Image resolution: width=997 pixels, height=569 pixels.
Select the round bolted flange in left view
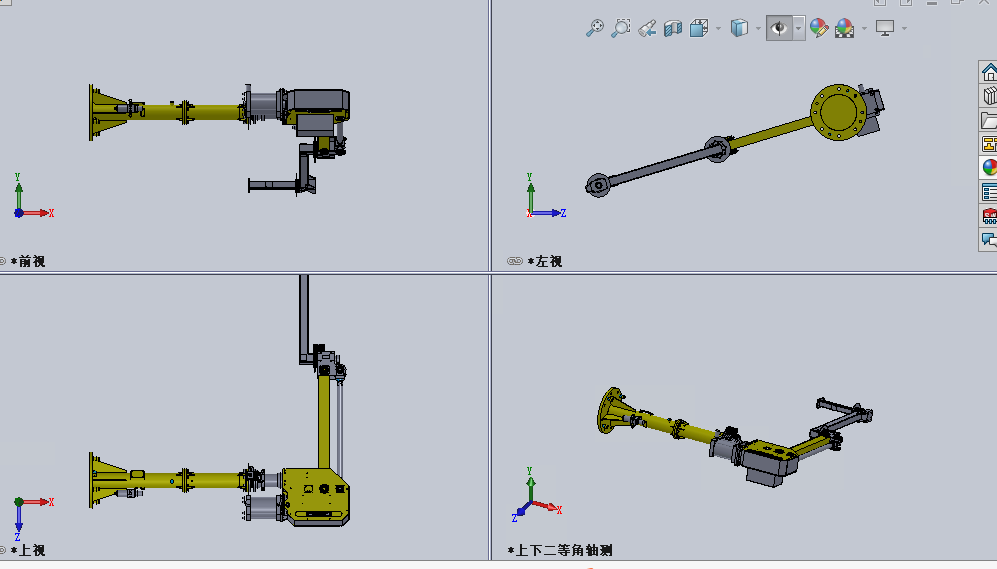click(x=838, y=112)
